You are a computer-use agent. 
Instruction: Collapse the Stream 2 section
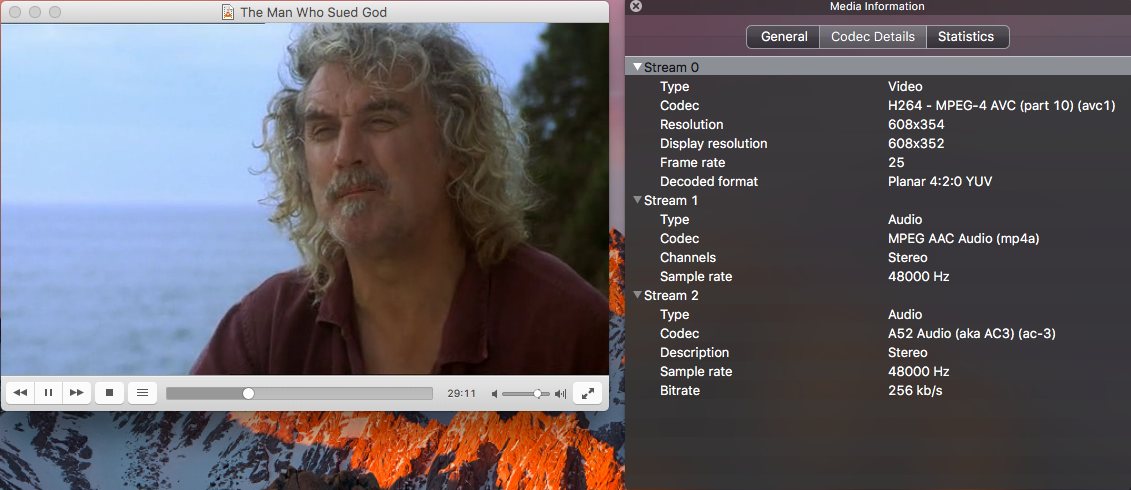pos(637,295)
